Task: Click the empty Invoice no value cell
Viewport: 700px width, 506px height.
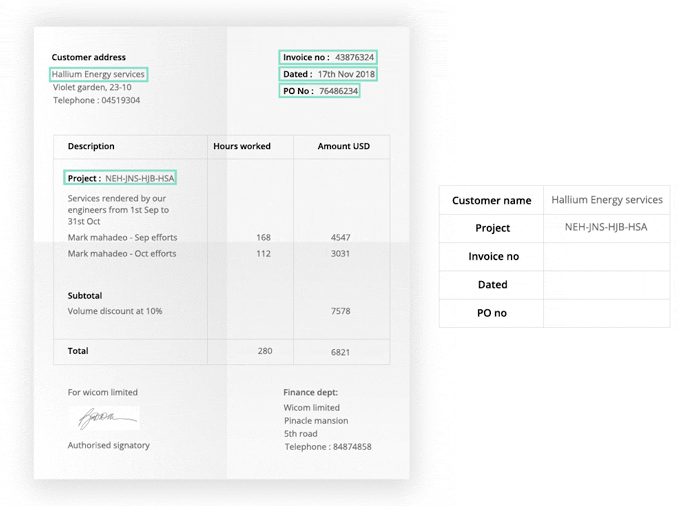Action: pos(606,257)
